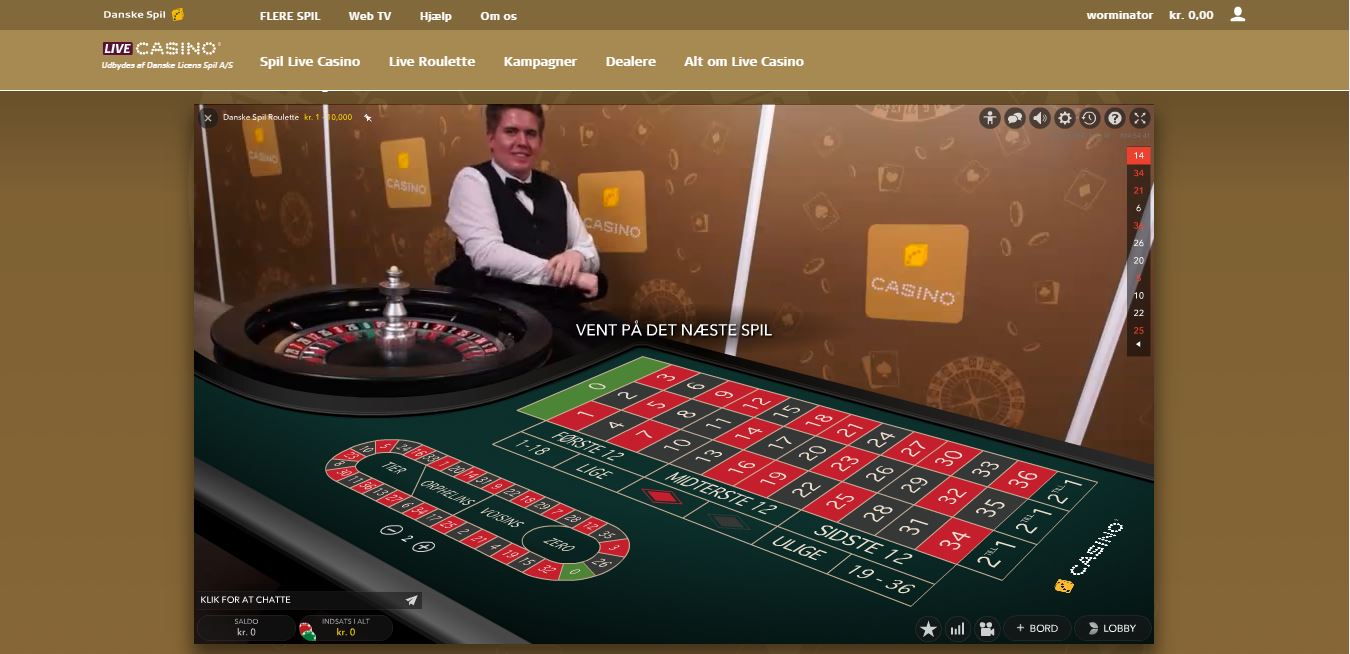
Task: Open the game settings gear
Action: [x=1065, y=118]
